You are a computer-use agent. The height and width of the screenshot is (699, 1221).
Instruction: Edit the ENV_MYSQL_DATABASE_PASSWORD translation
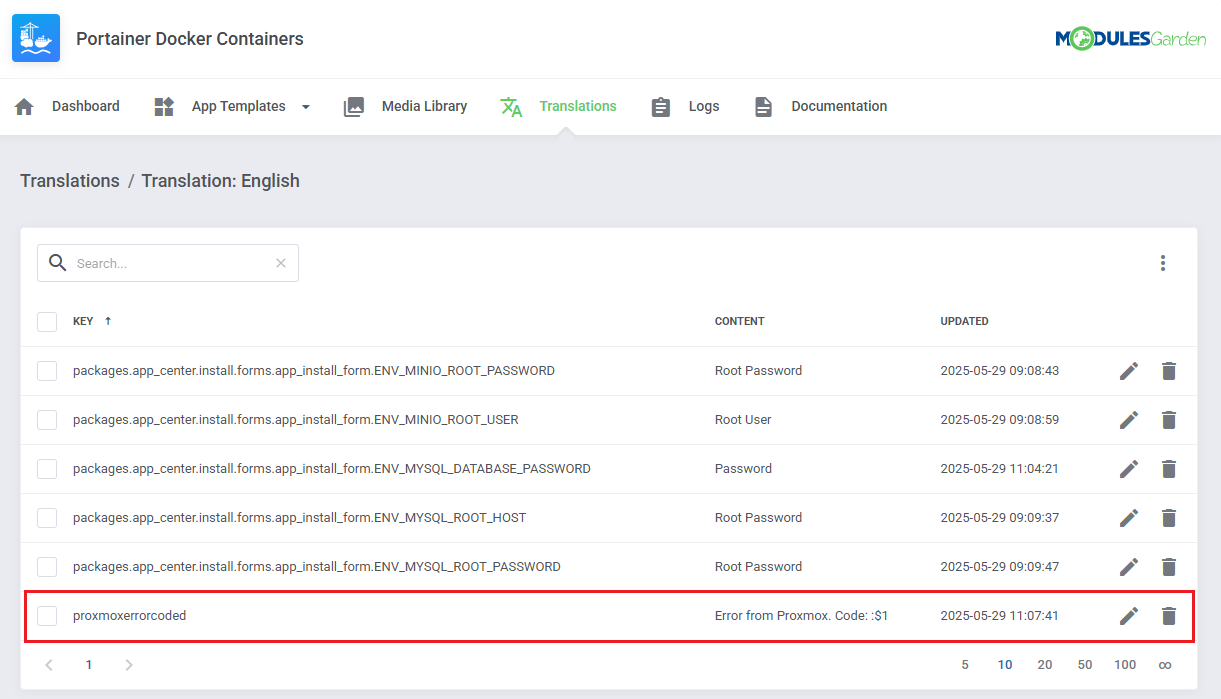[1129, 469]
